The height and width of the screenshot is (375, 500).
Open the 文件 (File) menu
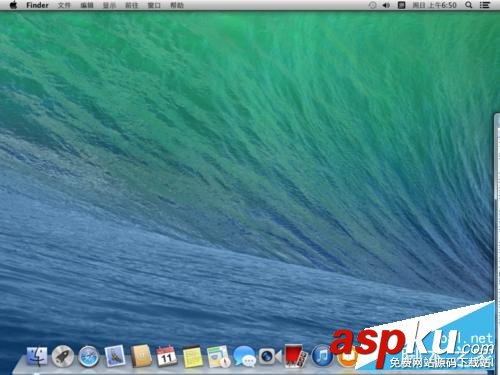pyautogui.click(x=64, y=5)
